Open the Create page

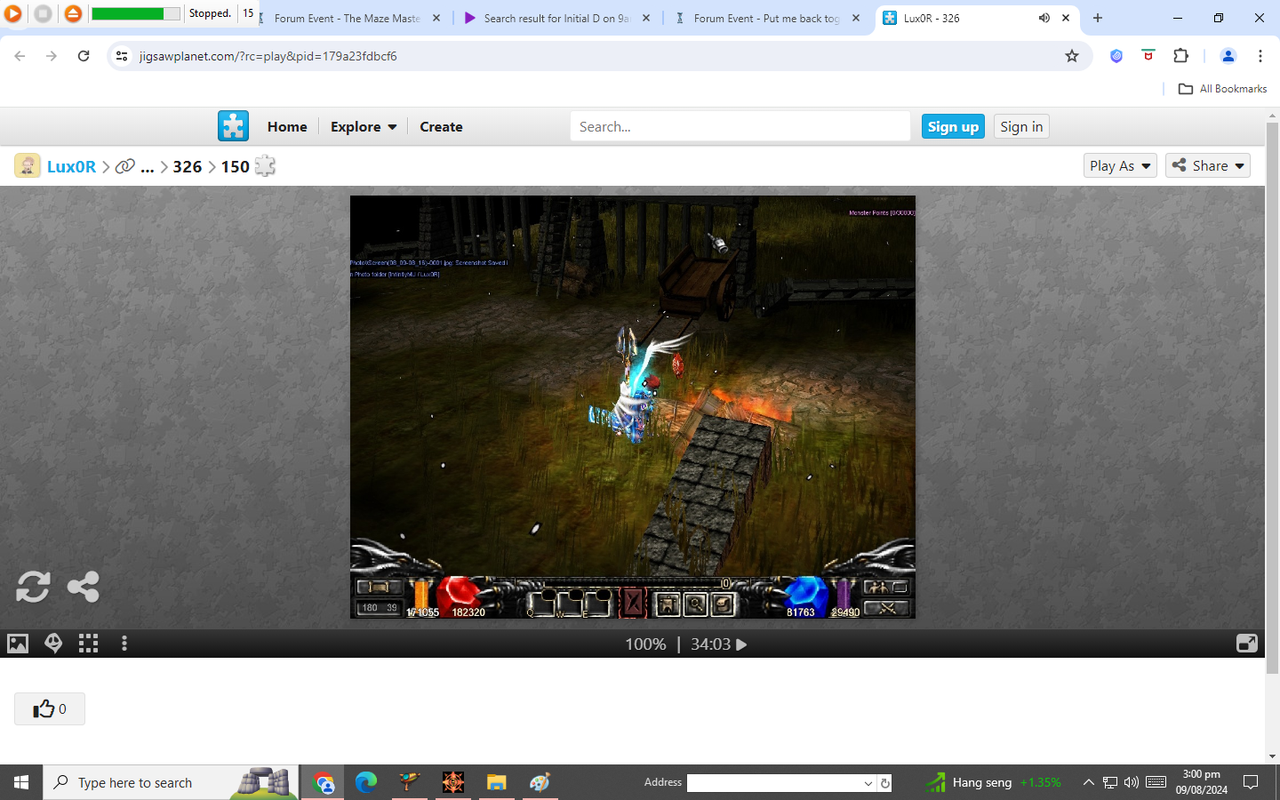coord(441,126)
